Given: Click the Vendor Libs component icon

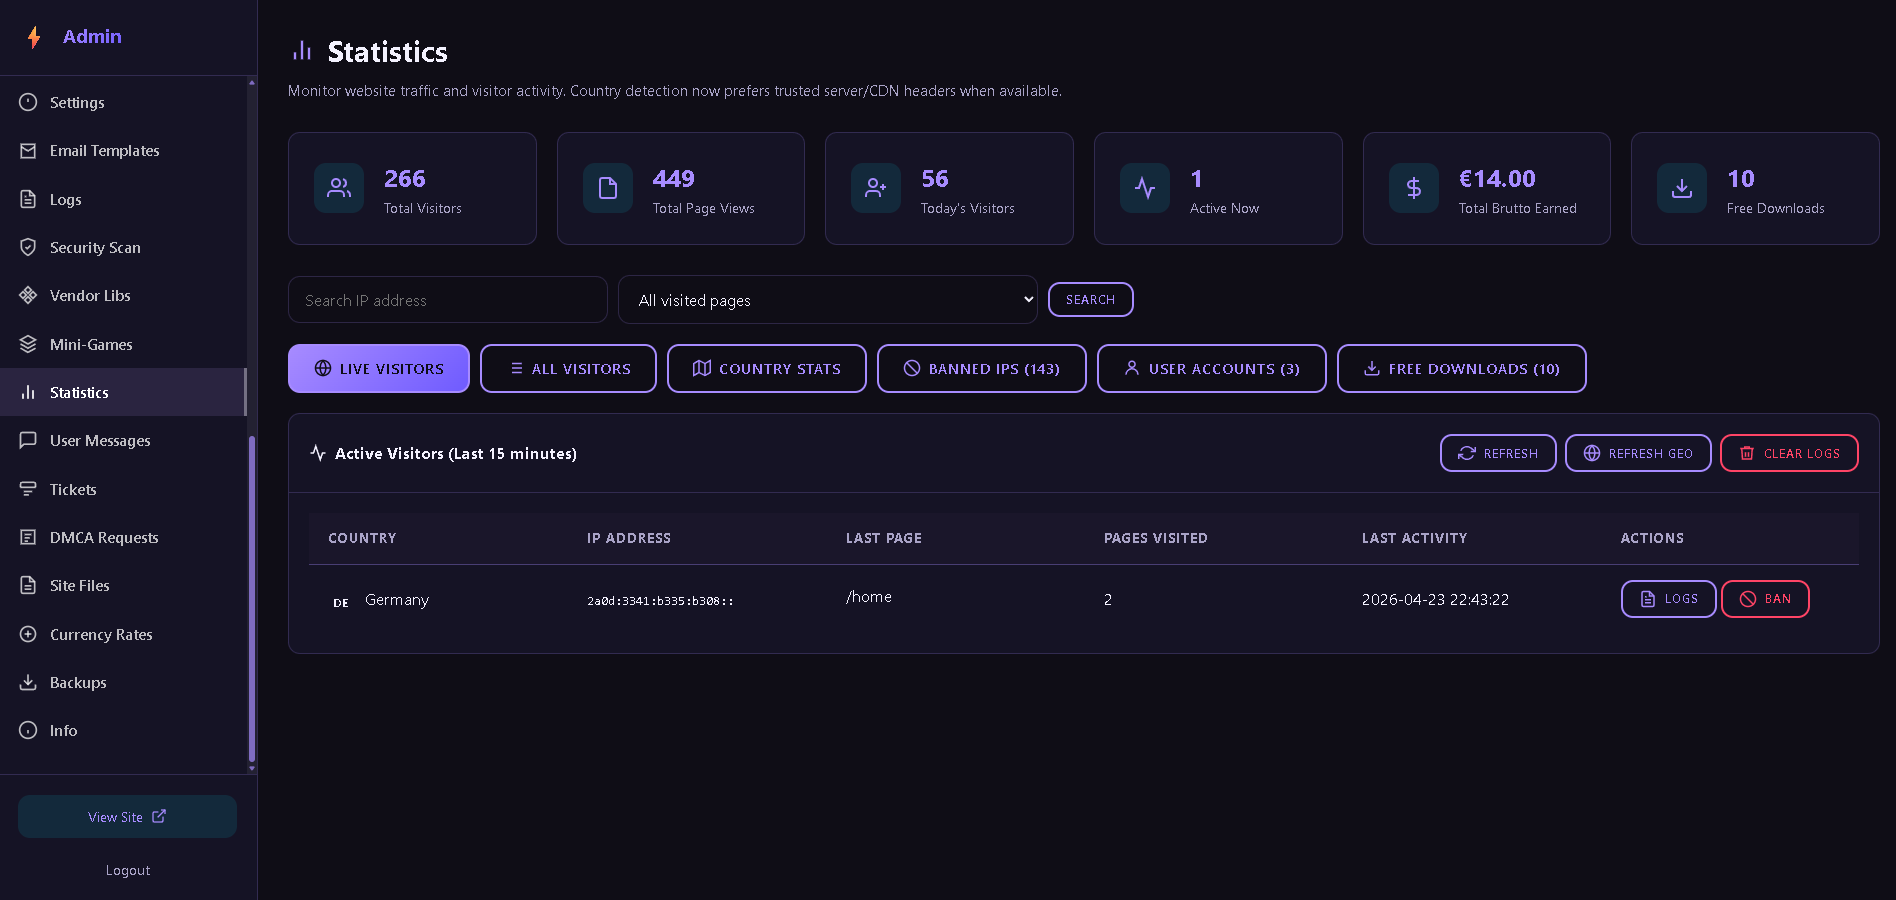Looking at the screenshot, I should (x=28, y=295).
